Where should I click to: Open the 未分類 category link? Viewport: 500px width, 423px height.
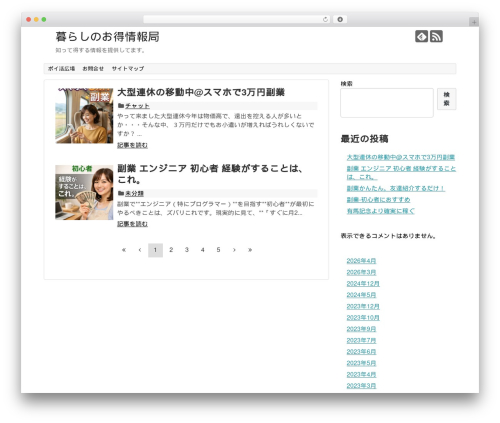(134, 193)
